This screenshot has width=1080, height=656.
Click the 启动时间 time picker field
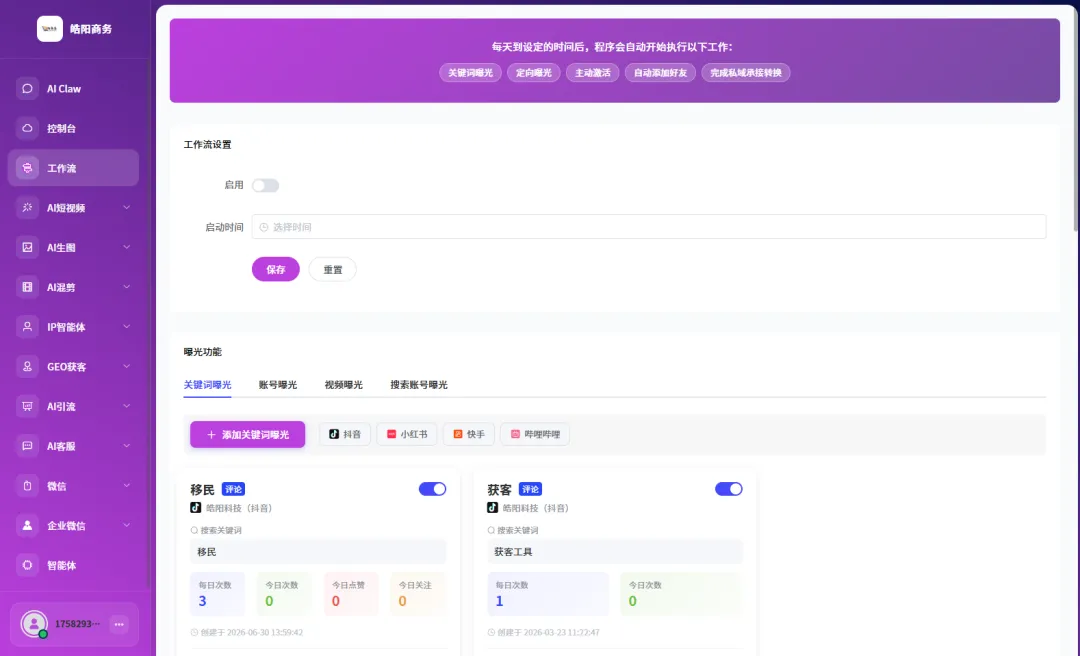649,227
